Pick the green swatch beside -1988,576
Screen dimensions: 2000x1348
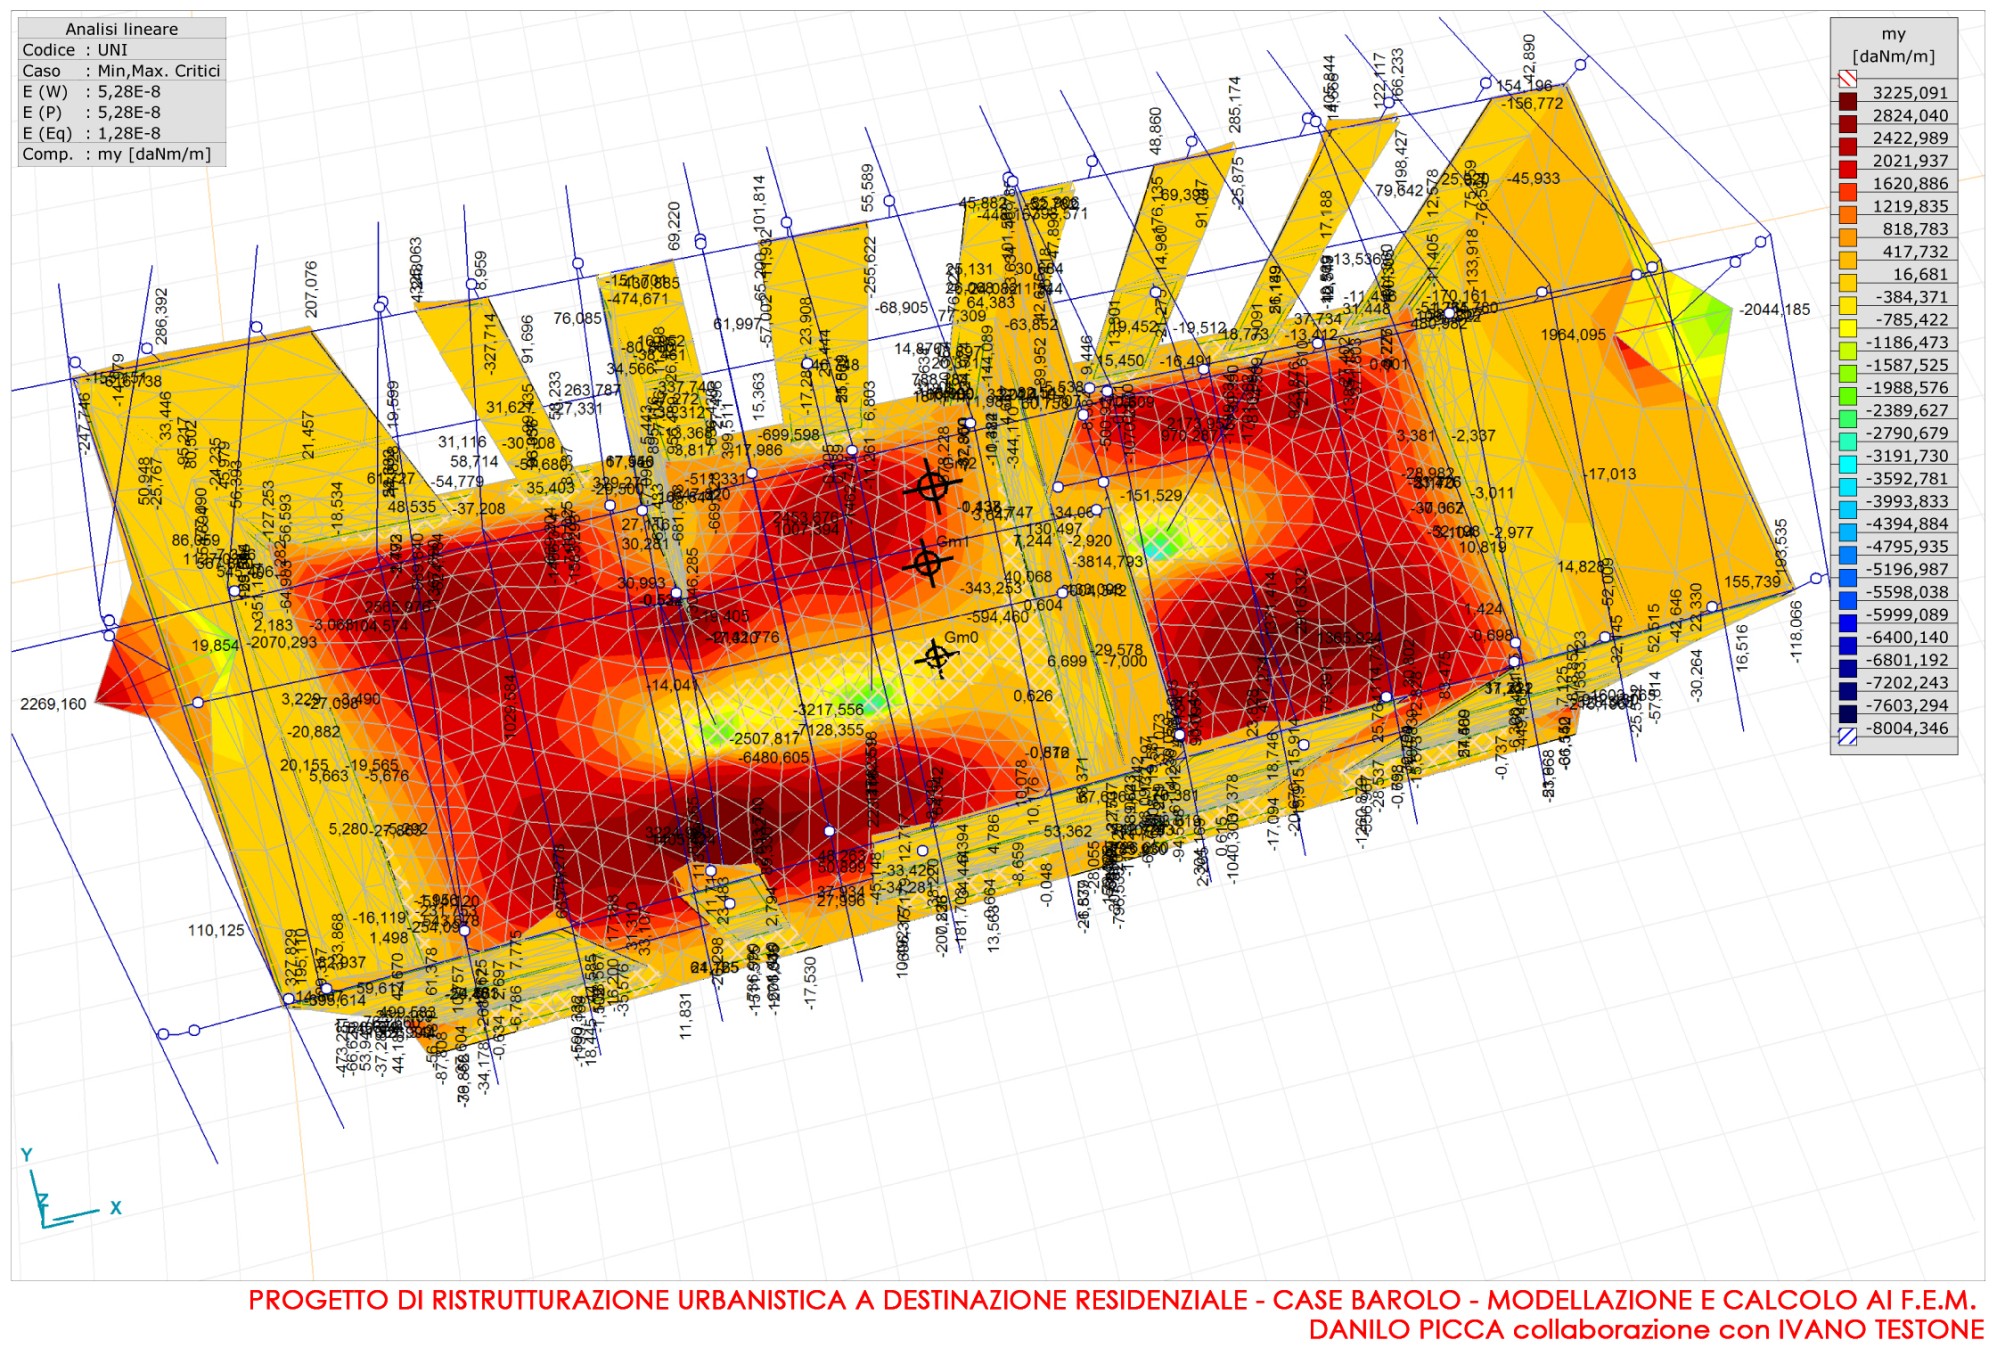1847,396
